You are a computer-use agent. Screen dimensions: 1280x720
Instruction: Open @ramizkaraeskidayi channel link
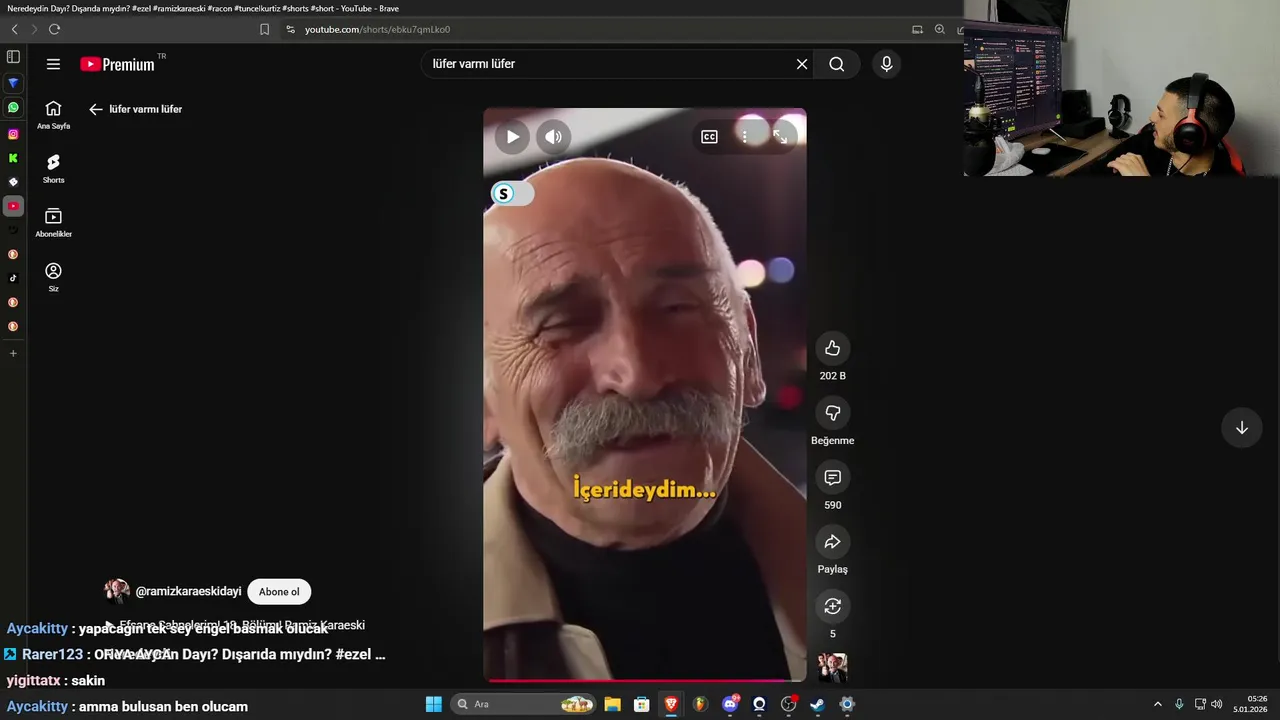pos(188,592)
